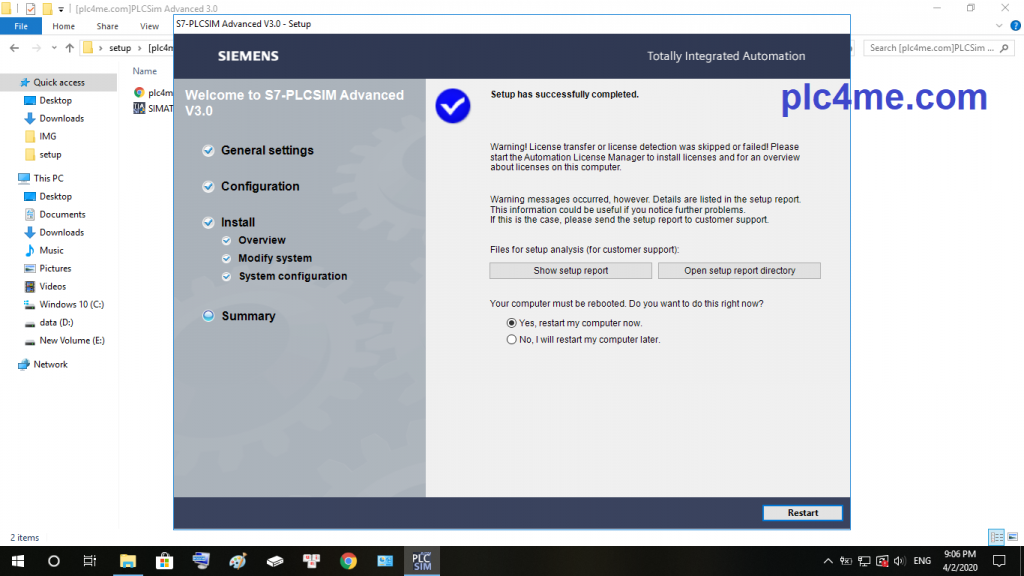Show hidden system tray icons
This screenshot has width=1024, height=576.
pyautogui.click(x=829, y=561)
